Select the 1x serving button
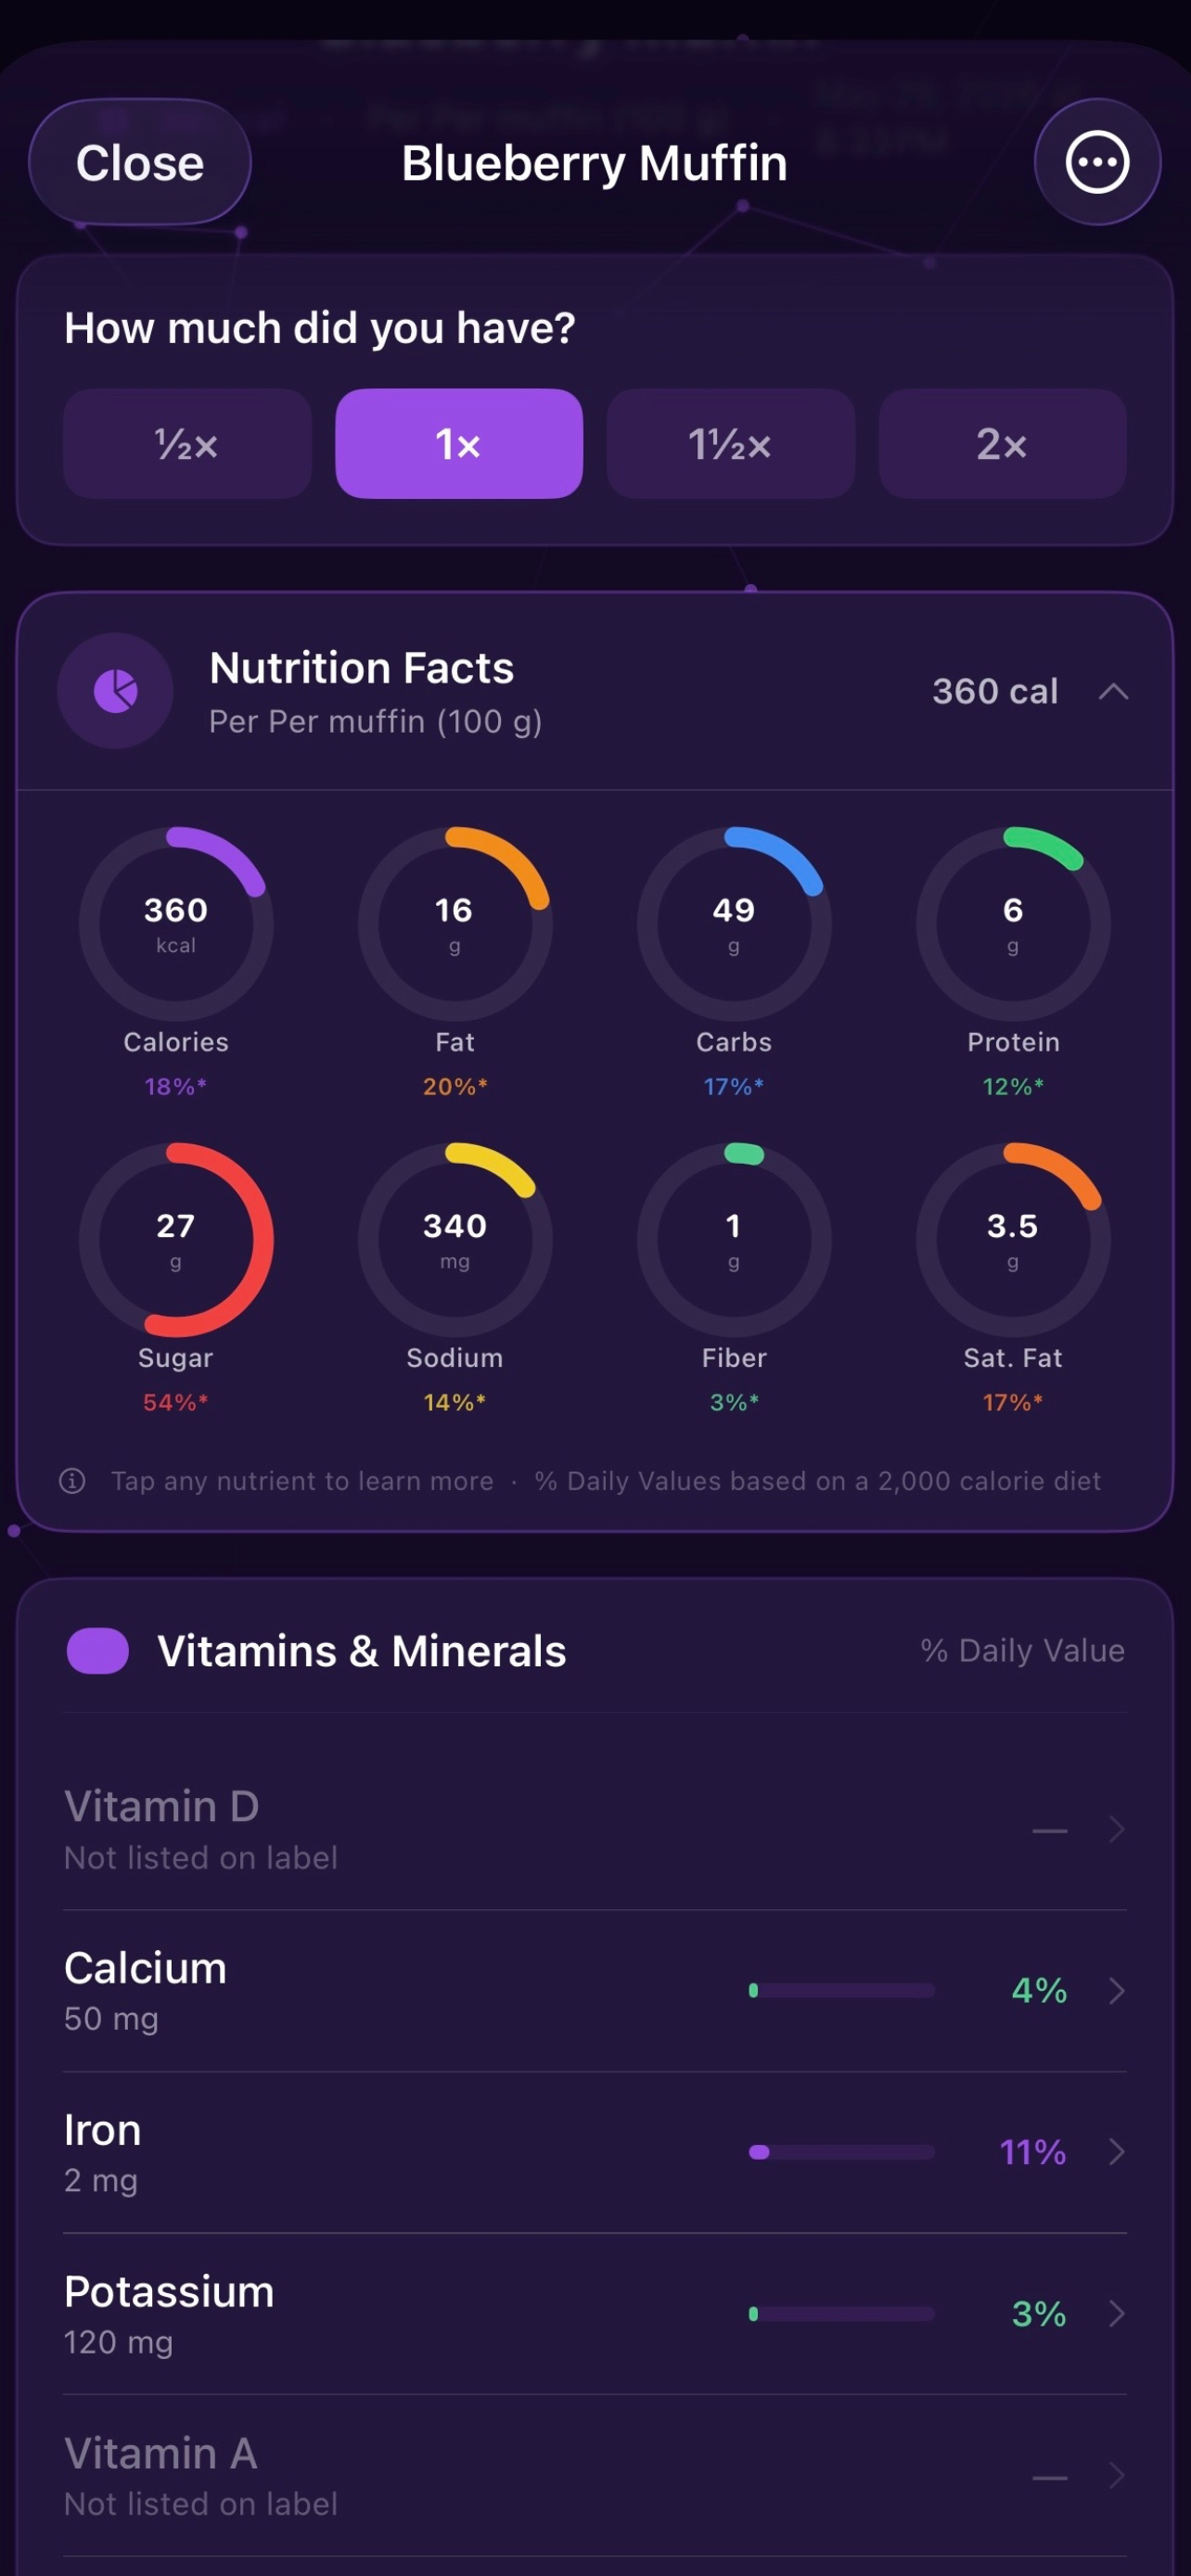This screenshot has width=1191, height=2576. click(x=459, y=443)
